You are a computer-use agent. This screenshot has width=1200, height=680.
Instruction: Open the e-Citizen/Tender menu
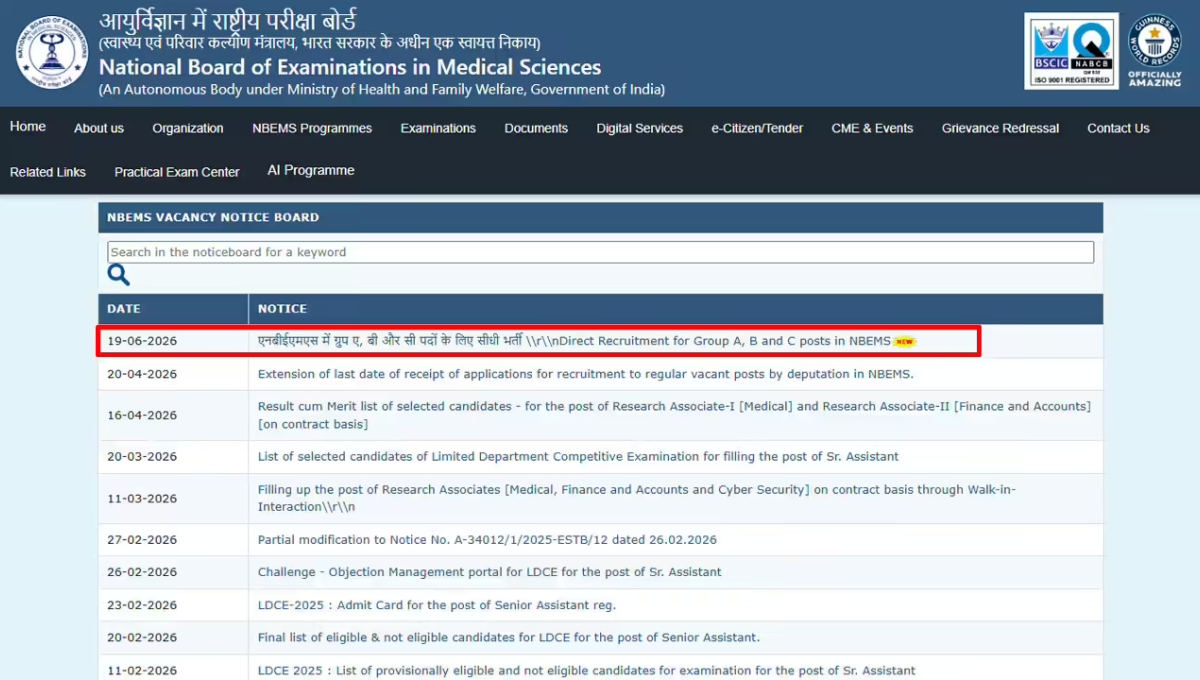[757, 128]
